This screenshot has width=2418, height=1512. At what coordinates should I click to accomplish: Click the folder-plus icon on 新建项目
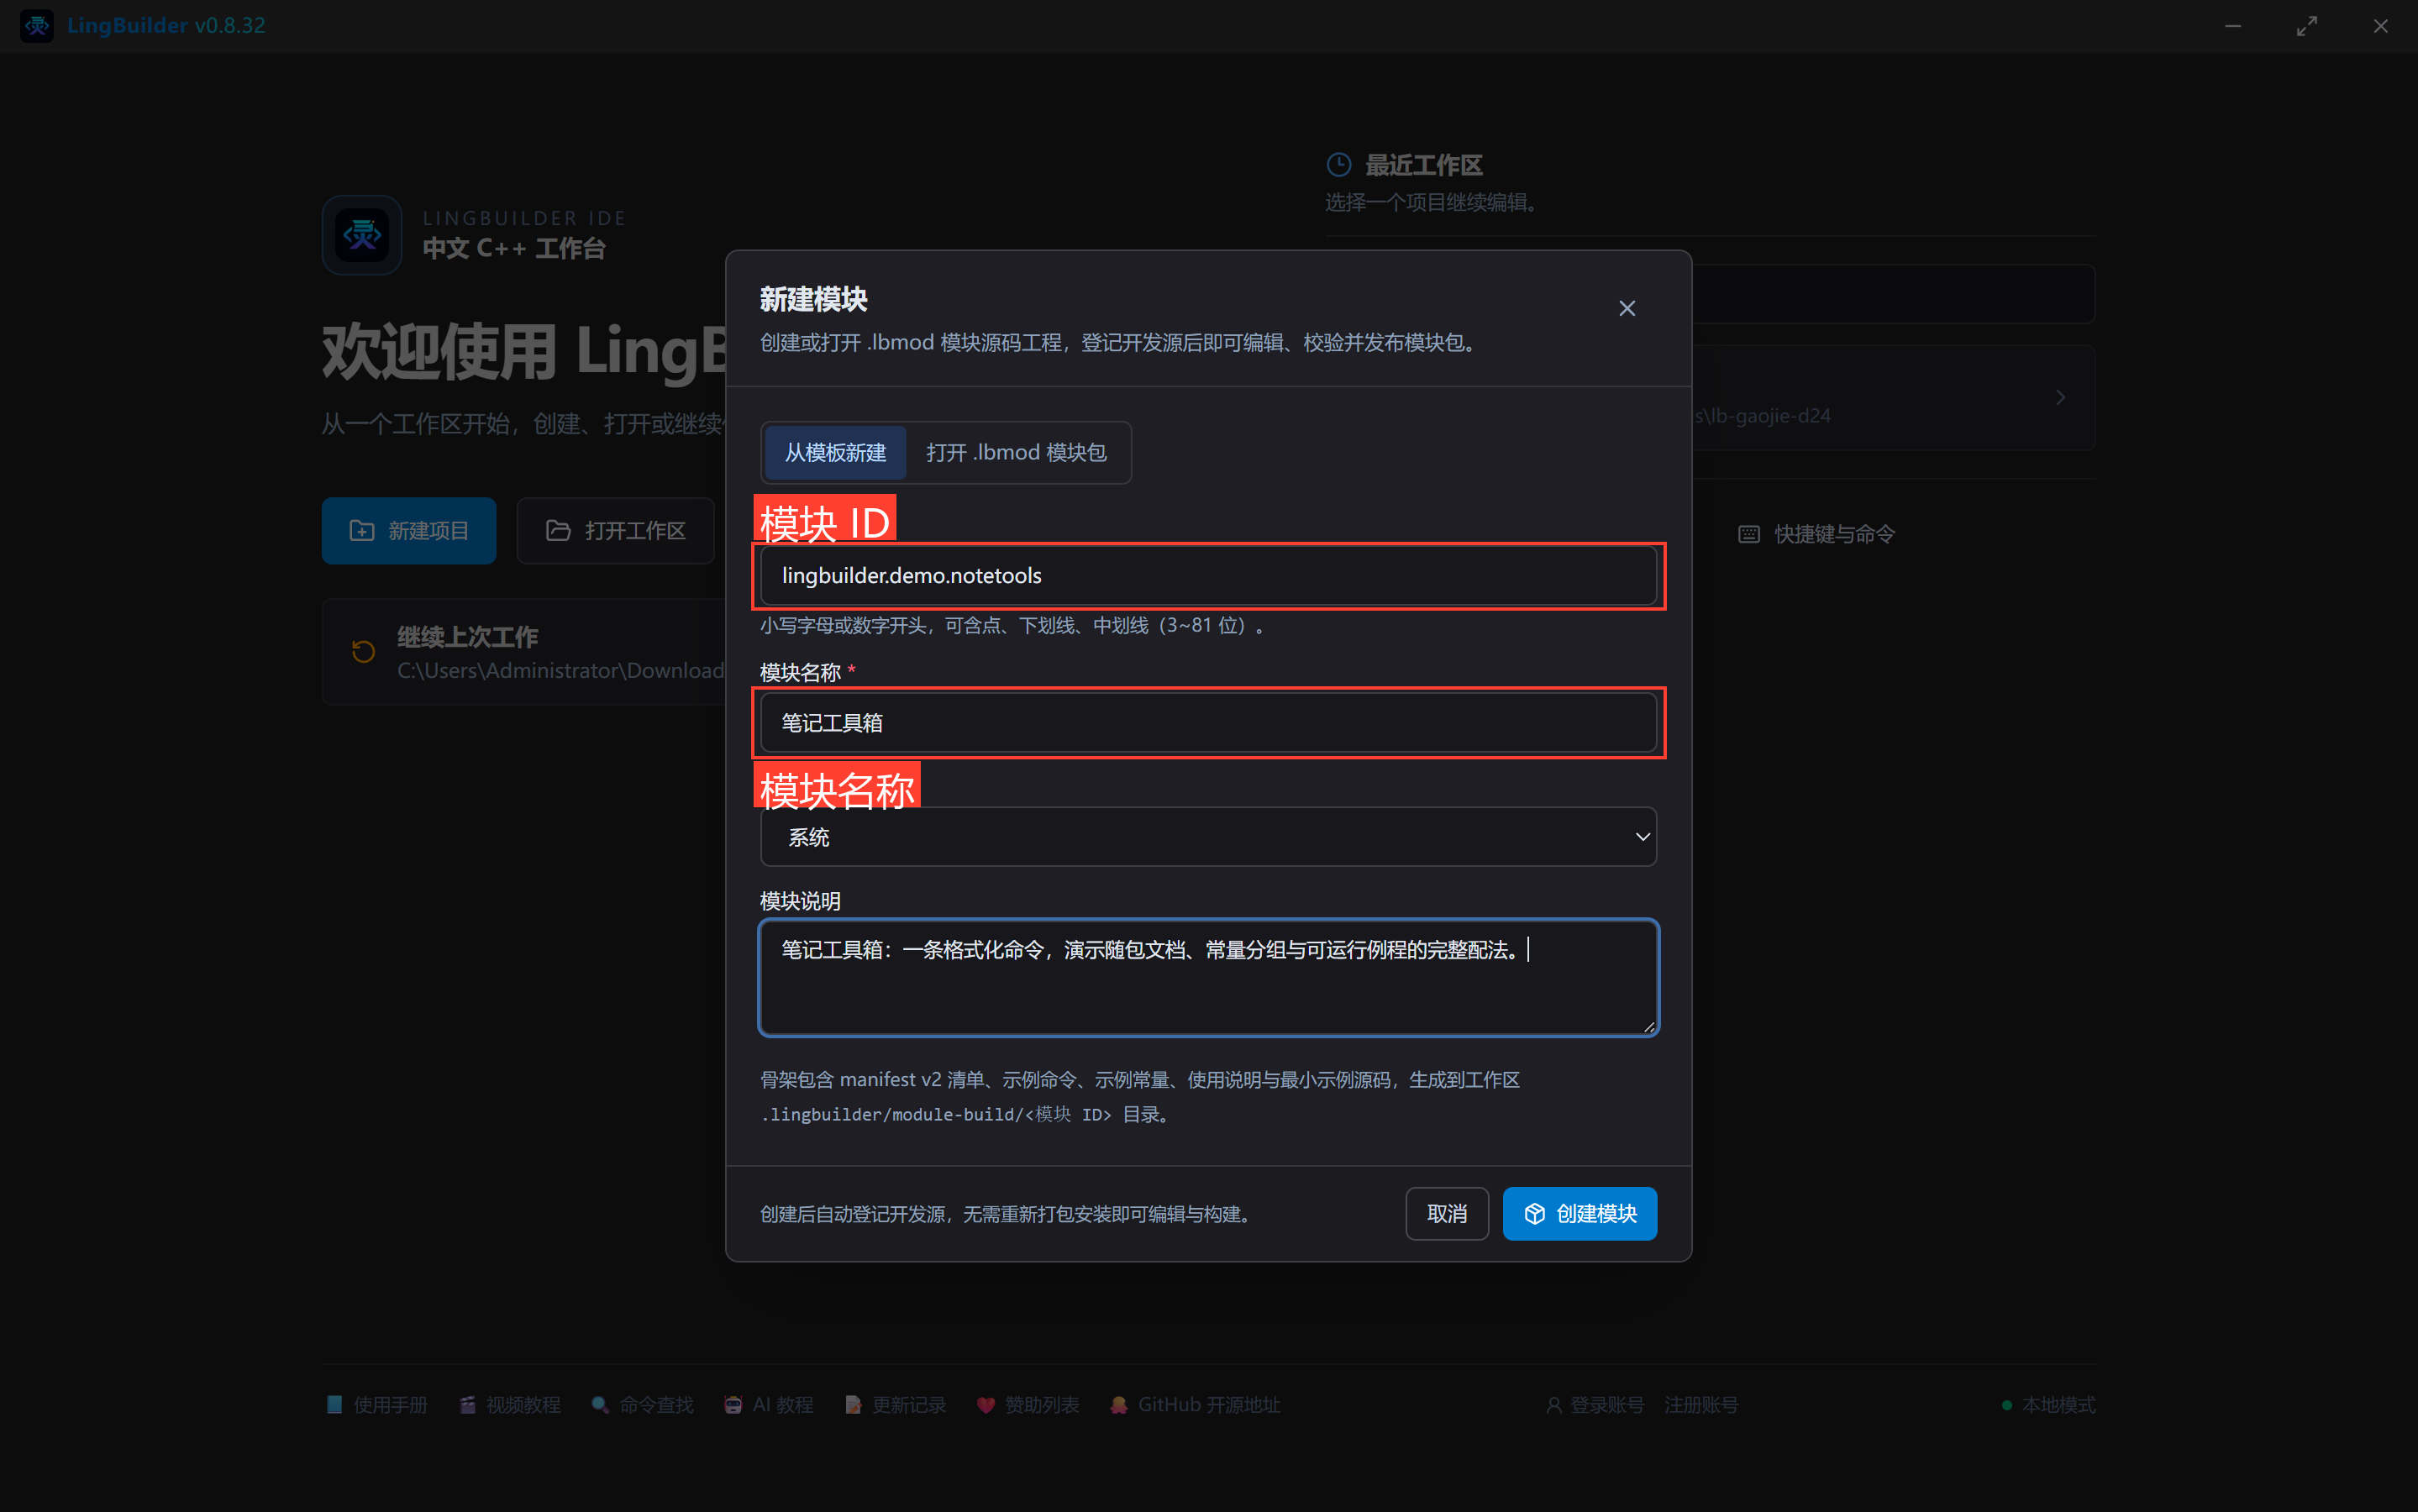click(362, 531)
